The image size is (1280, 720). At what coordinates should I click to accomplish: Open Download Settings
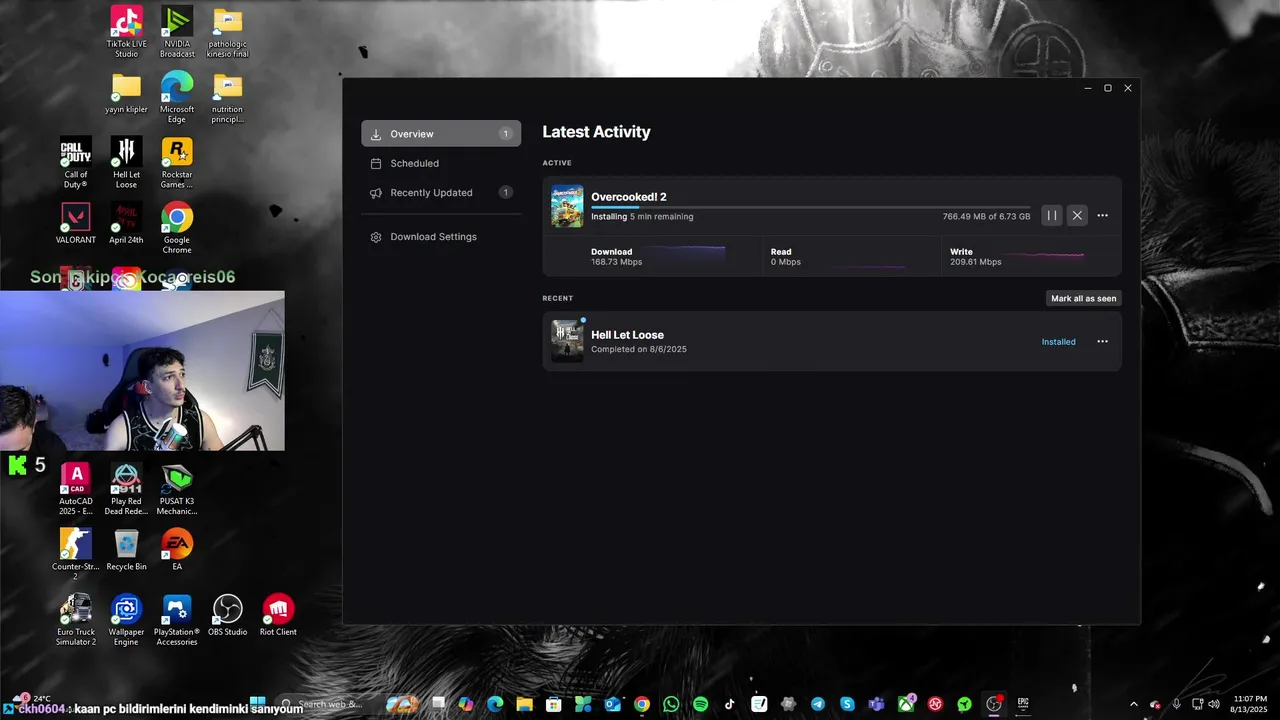pos(441,237)
